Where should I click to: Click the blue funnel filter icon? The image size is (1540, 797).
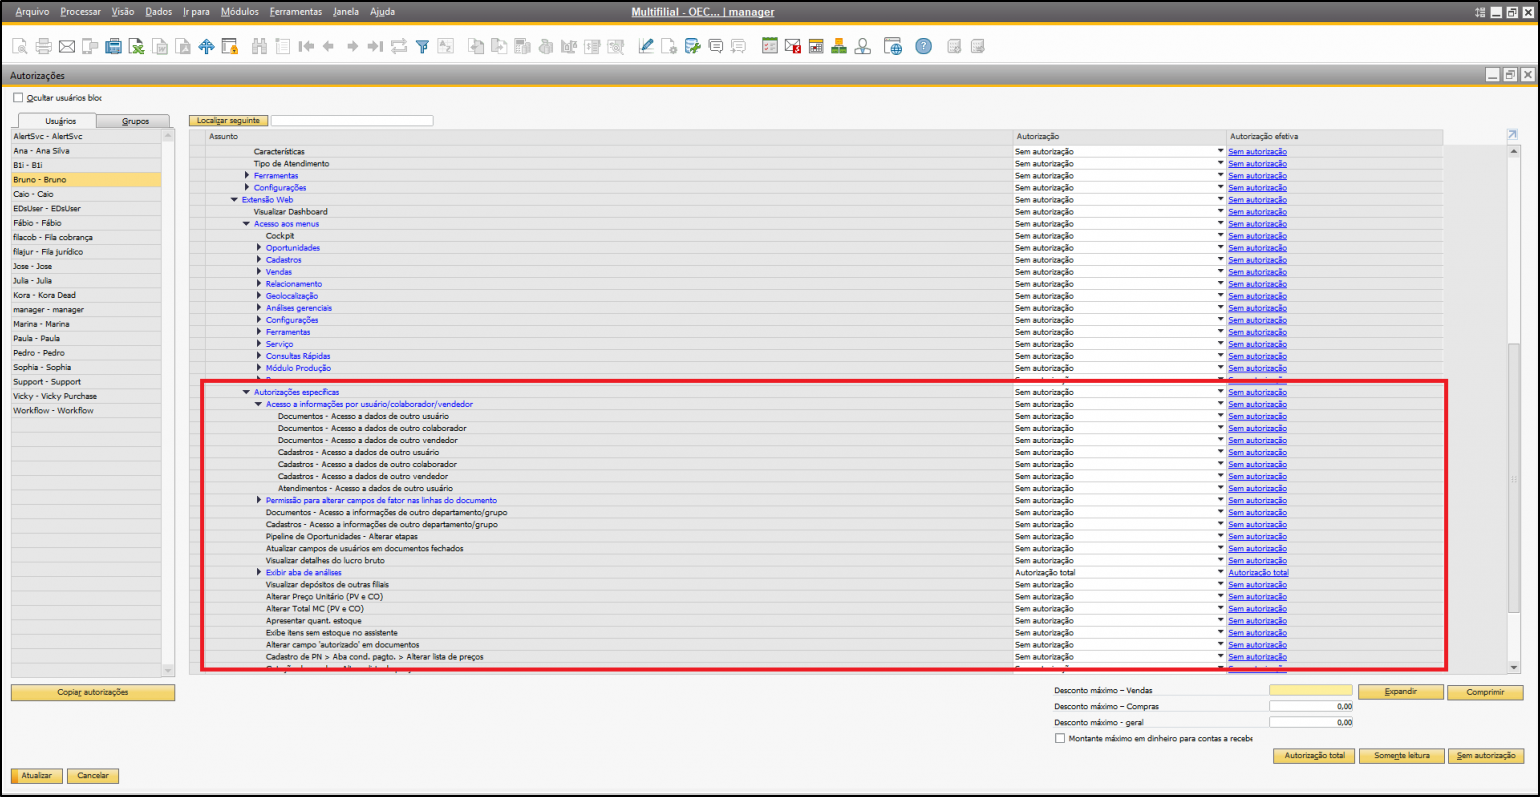click(422, 46)
